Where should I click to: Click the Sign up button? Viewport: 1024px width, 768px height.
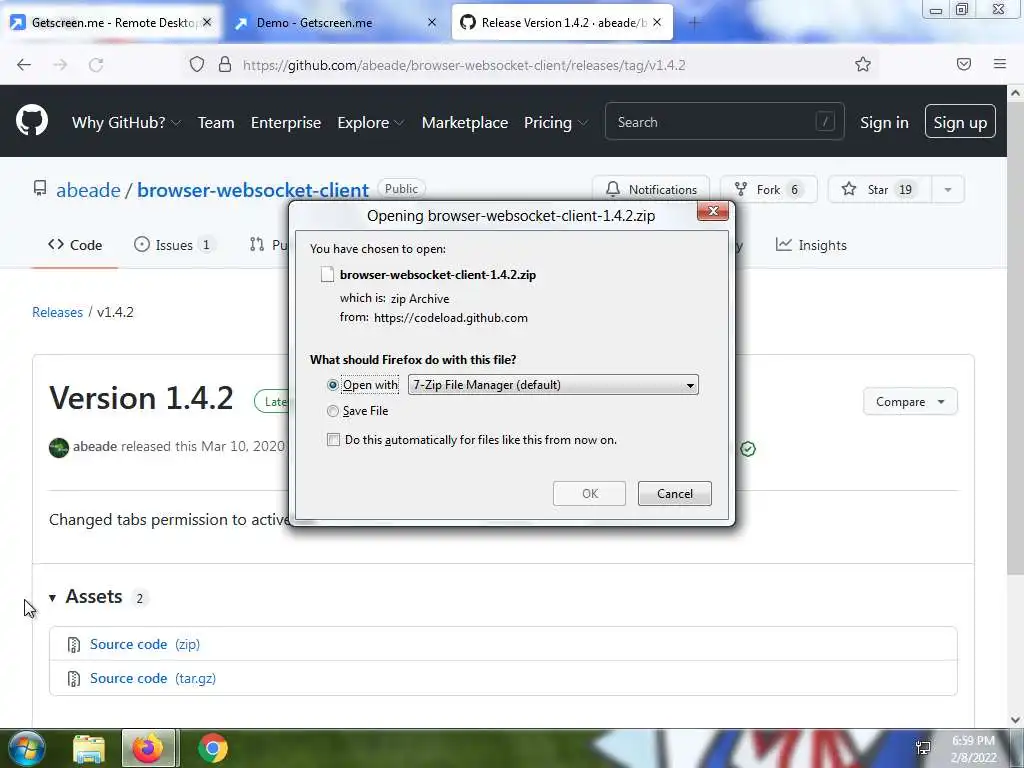960,122
